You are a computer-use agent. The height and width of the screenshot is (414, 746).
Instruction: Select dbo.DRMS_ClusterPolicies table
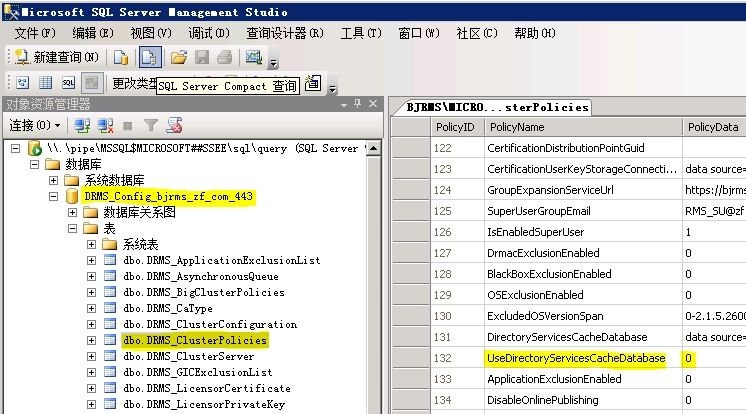(195, 340)
